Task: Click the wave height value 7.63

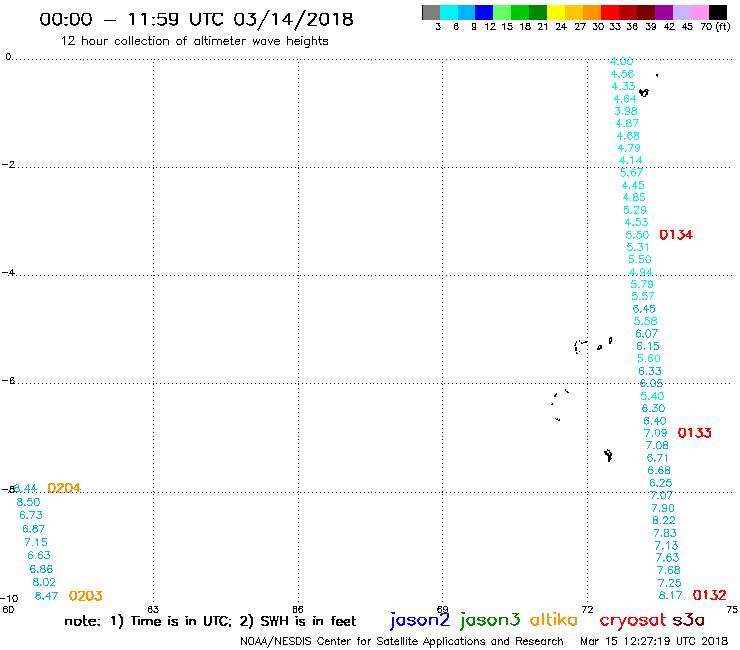Action: [x=667, y=557]
